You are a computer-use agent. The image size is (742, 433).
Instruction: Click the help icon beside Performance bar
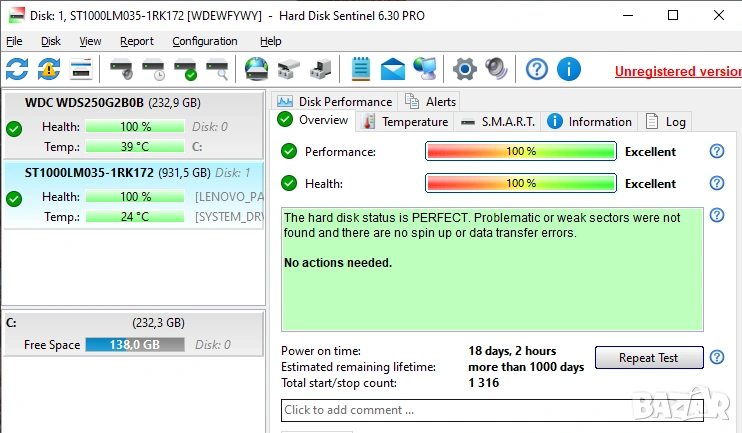tap(716, 152)
